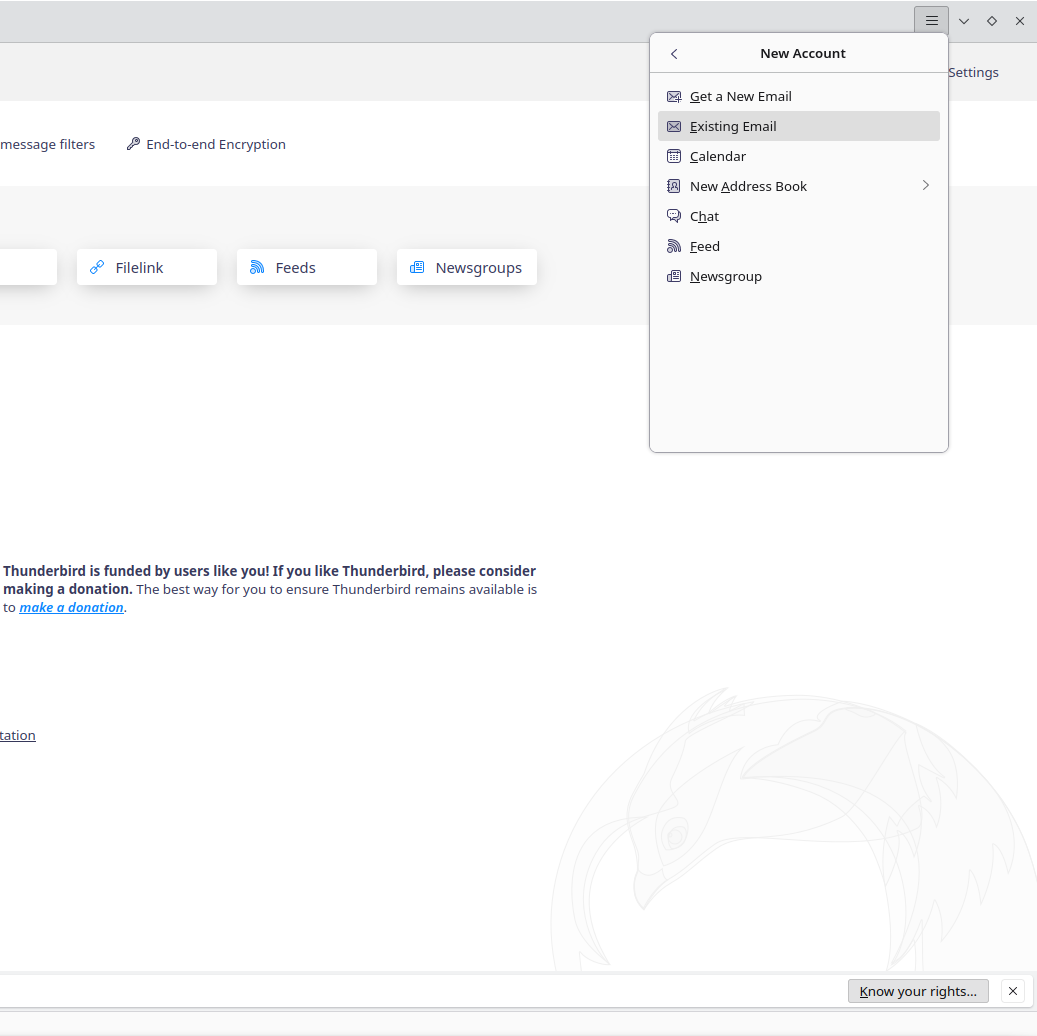
Task: Click the address book icon in the menu
Action: tap(674, 187)
